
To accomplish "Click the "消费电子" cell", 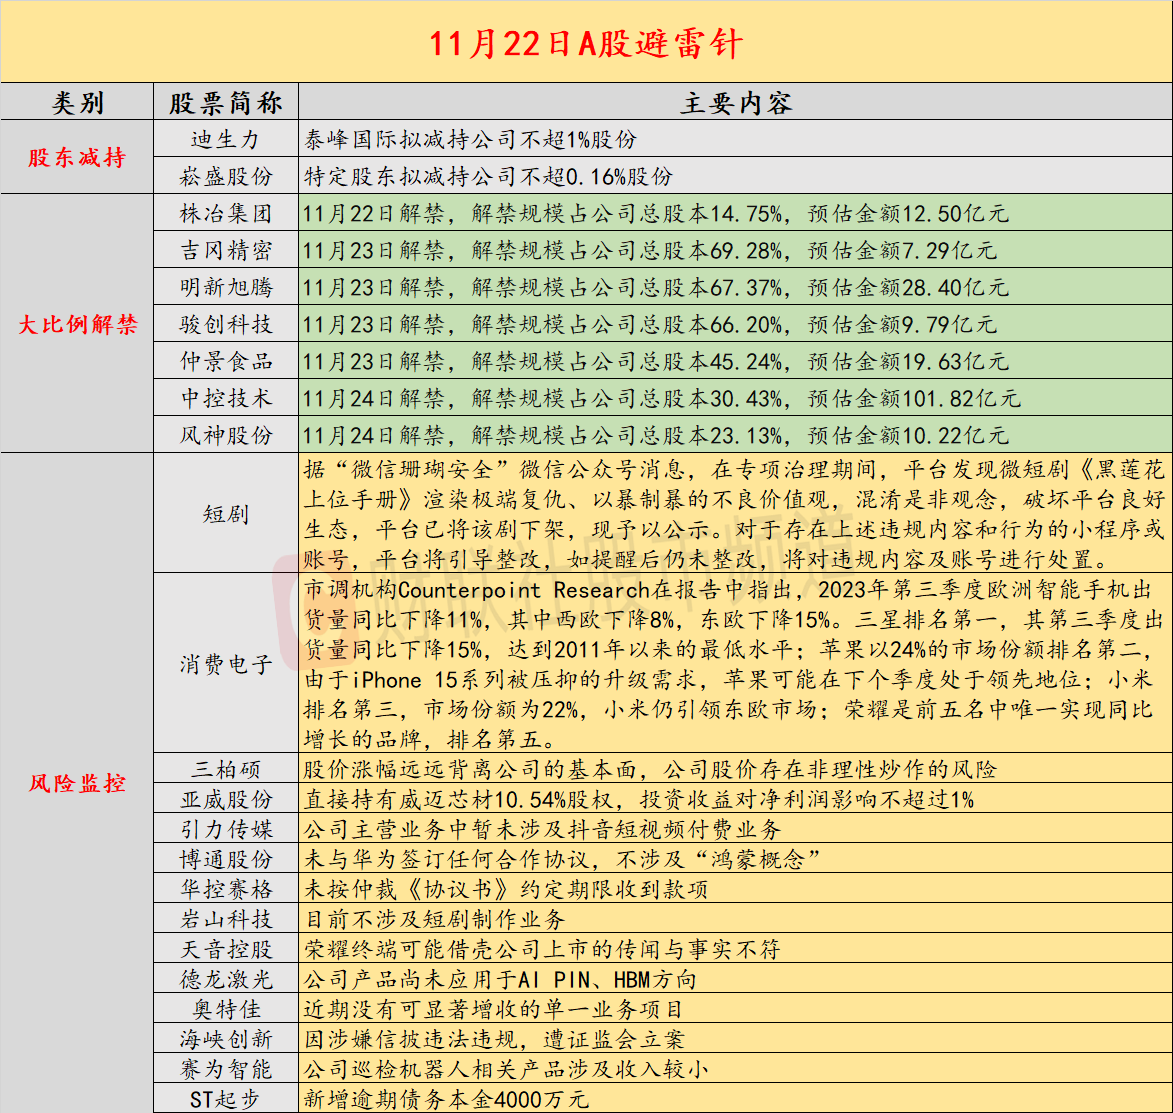I will click(x=226, y=664).
